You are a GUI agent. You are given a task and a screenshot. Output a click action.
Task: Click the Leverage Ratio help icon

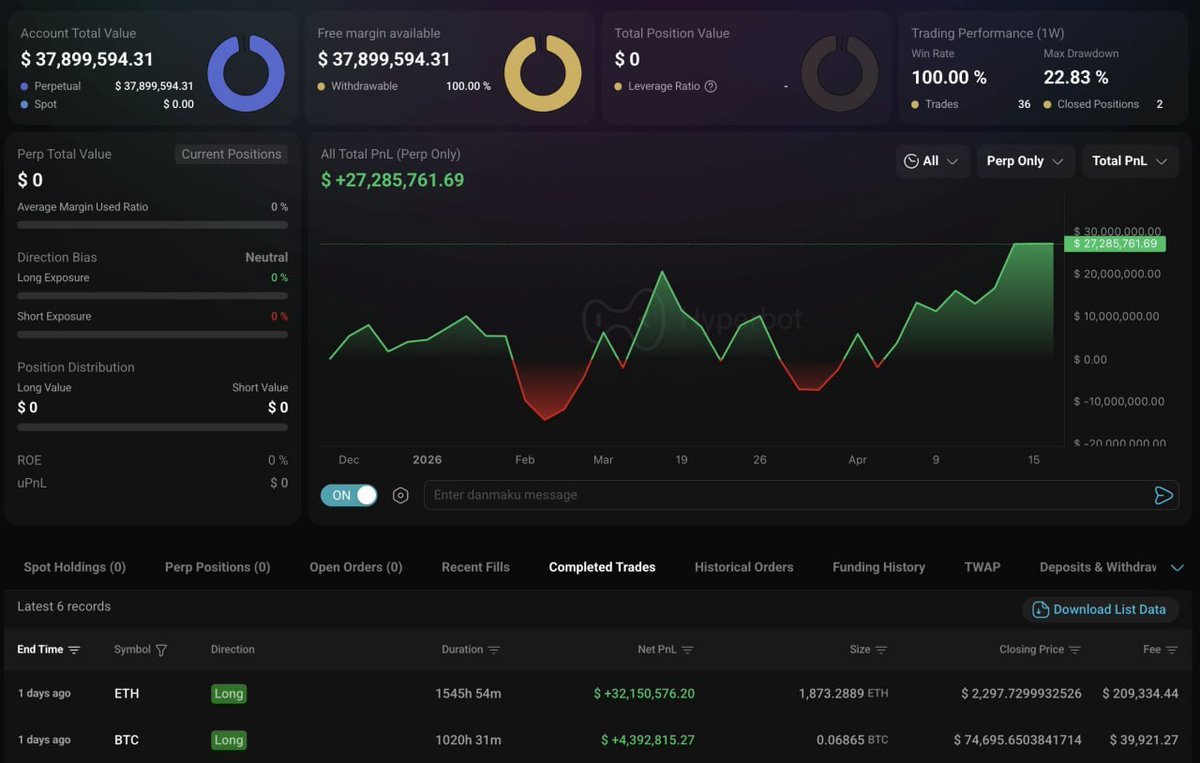(x=711, y=87)
